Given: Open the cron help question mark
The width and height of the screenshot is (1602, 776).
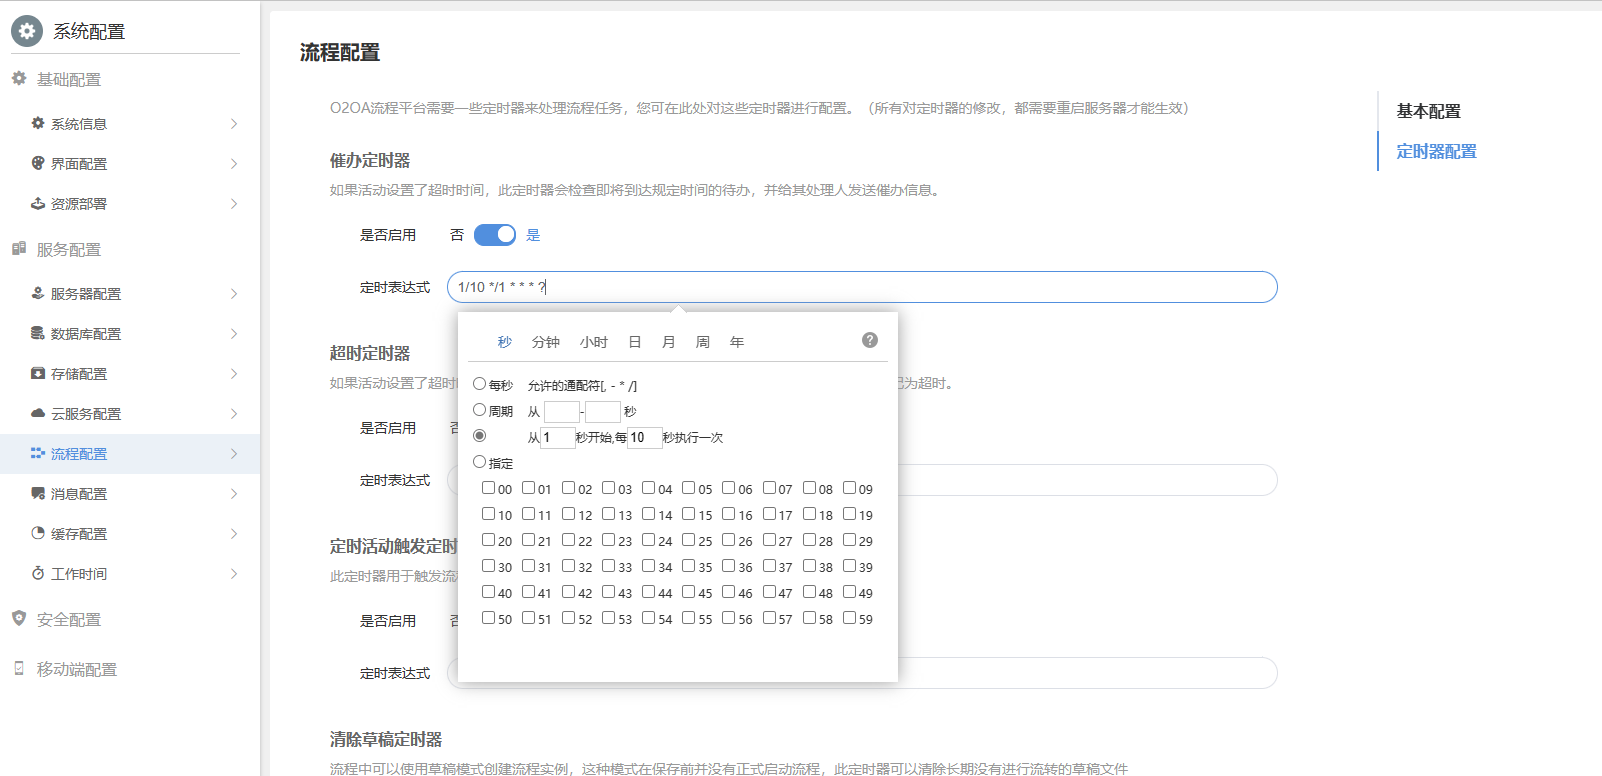Looking at the screenshot, I should (870, 340).
